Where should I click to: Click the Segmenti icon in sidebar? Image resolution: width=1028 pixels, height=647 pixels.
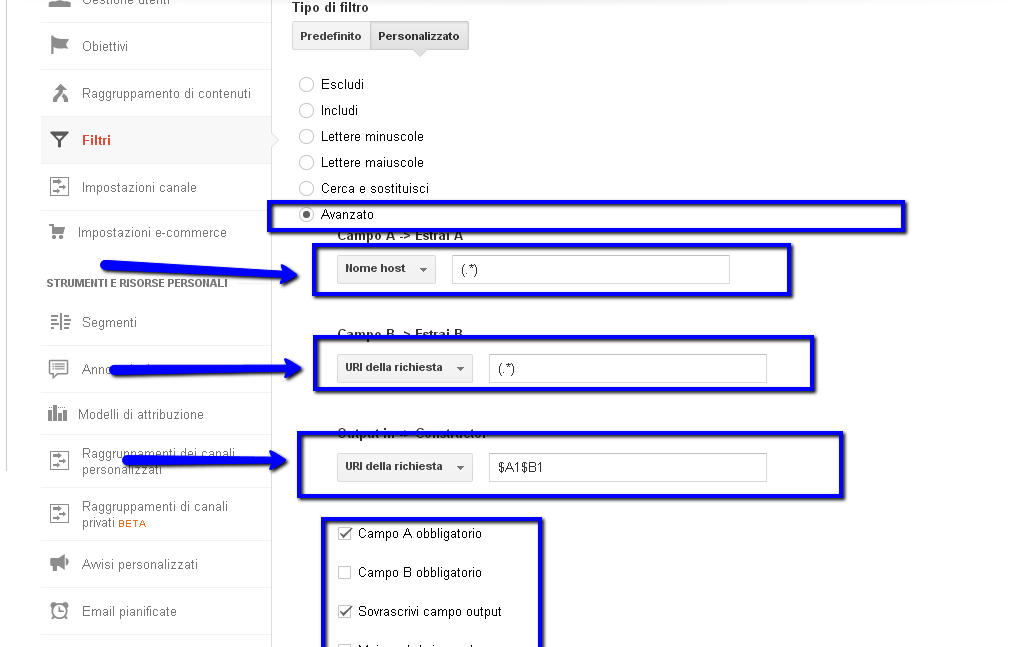click(x=60, y=322)
